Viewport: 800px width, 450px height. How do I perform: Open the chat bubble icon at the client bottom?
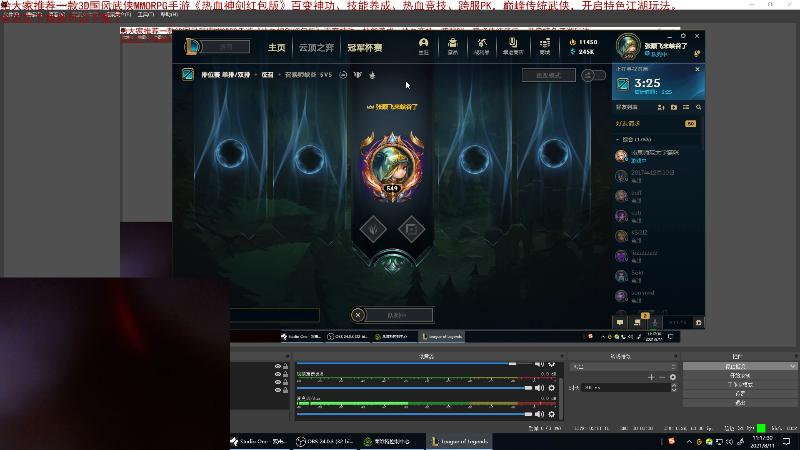(620, 322)
